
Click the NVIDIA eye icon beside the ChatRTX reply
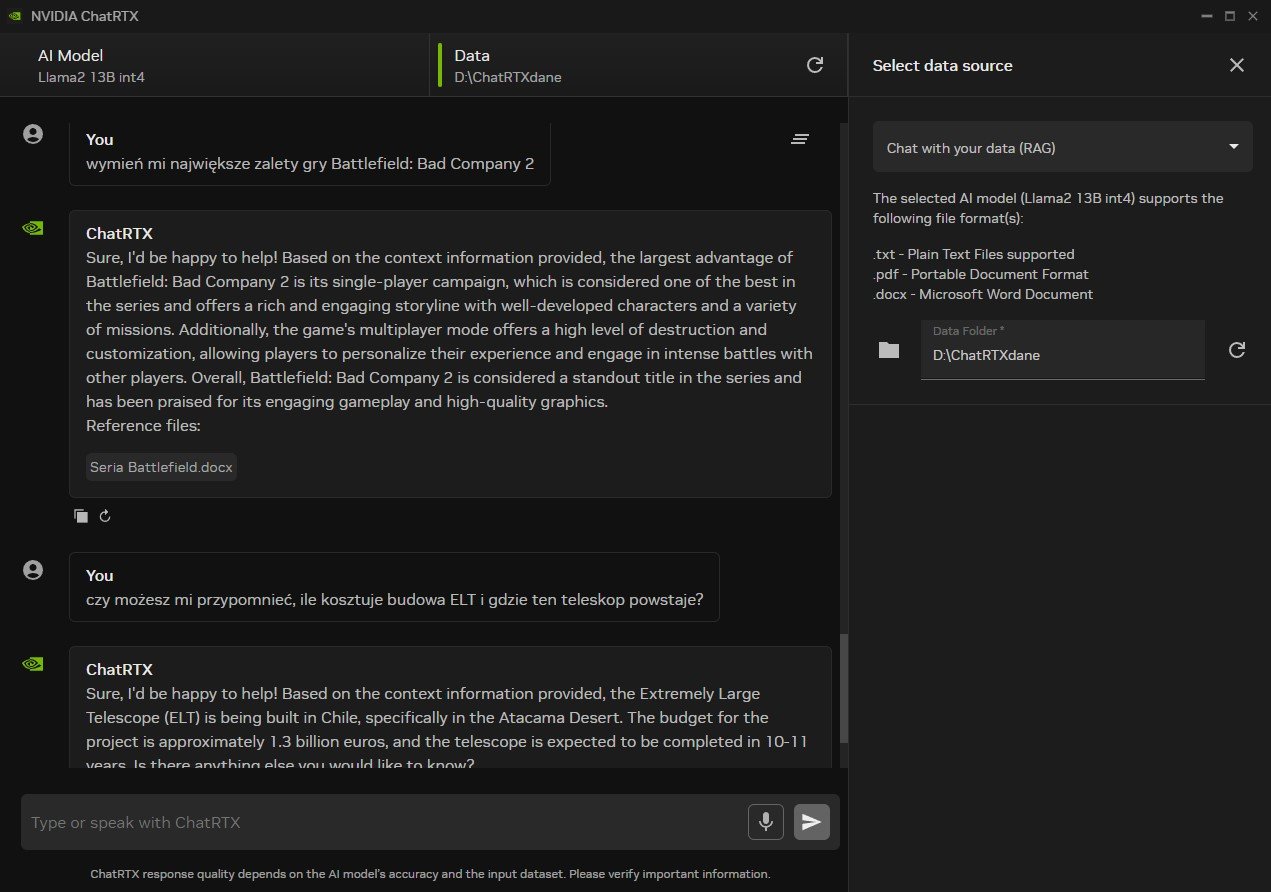[32, 227]
